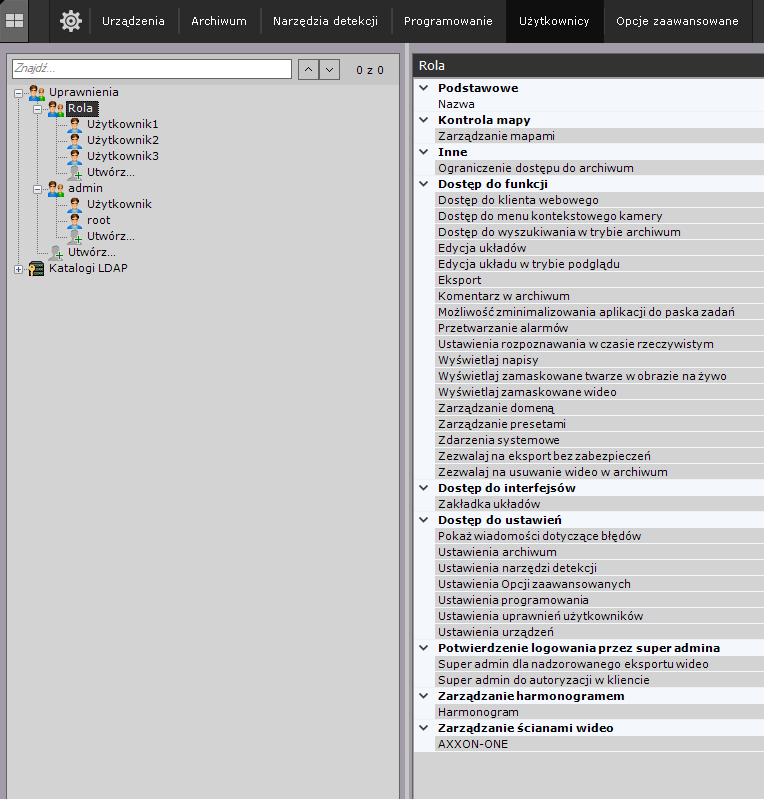Click the search previous result up arrow

coord(308,69)
